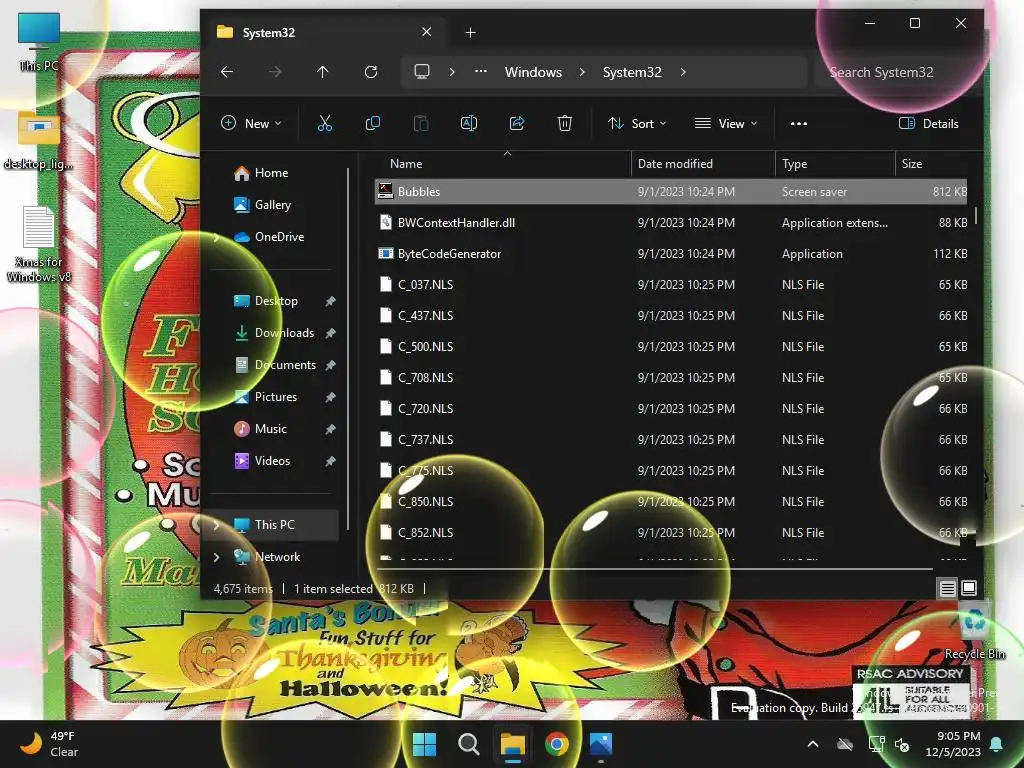Click the horizontal scrollbar of file list

654,569
